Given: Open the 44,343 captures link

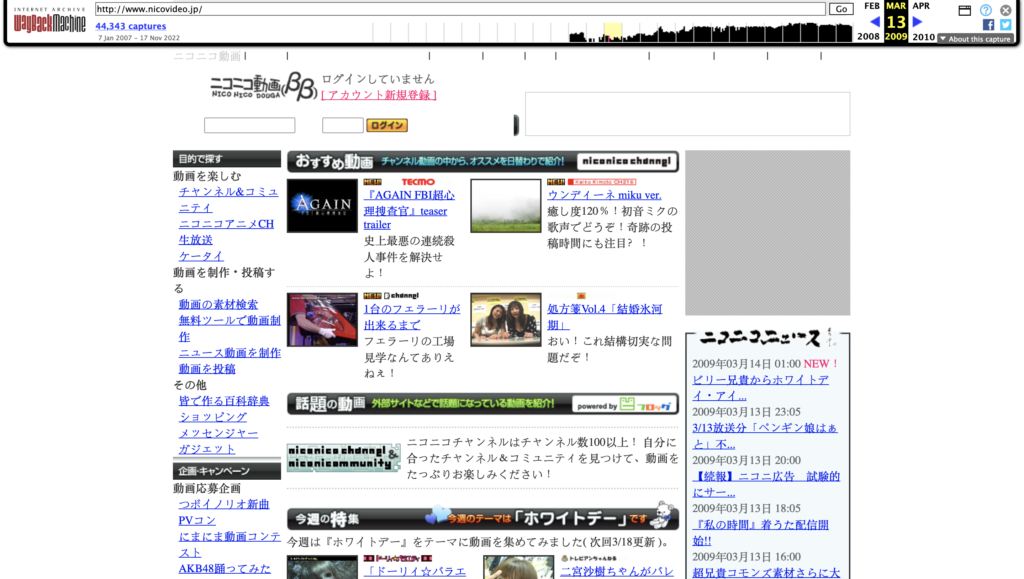Looking at the screenshot, I should pos(131,26).
